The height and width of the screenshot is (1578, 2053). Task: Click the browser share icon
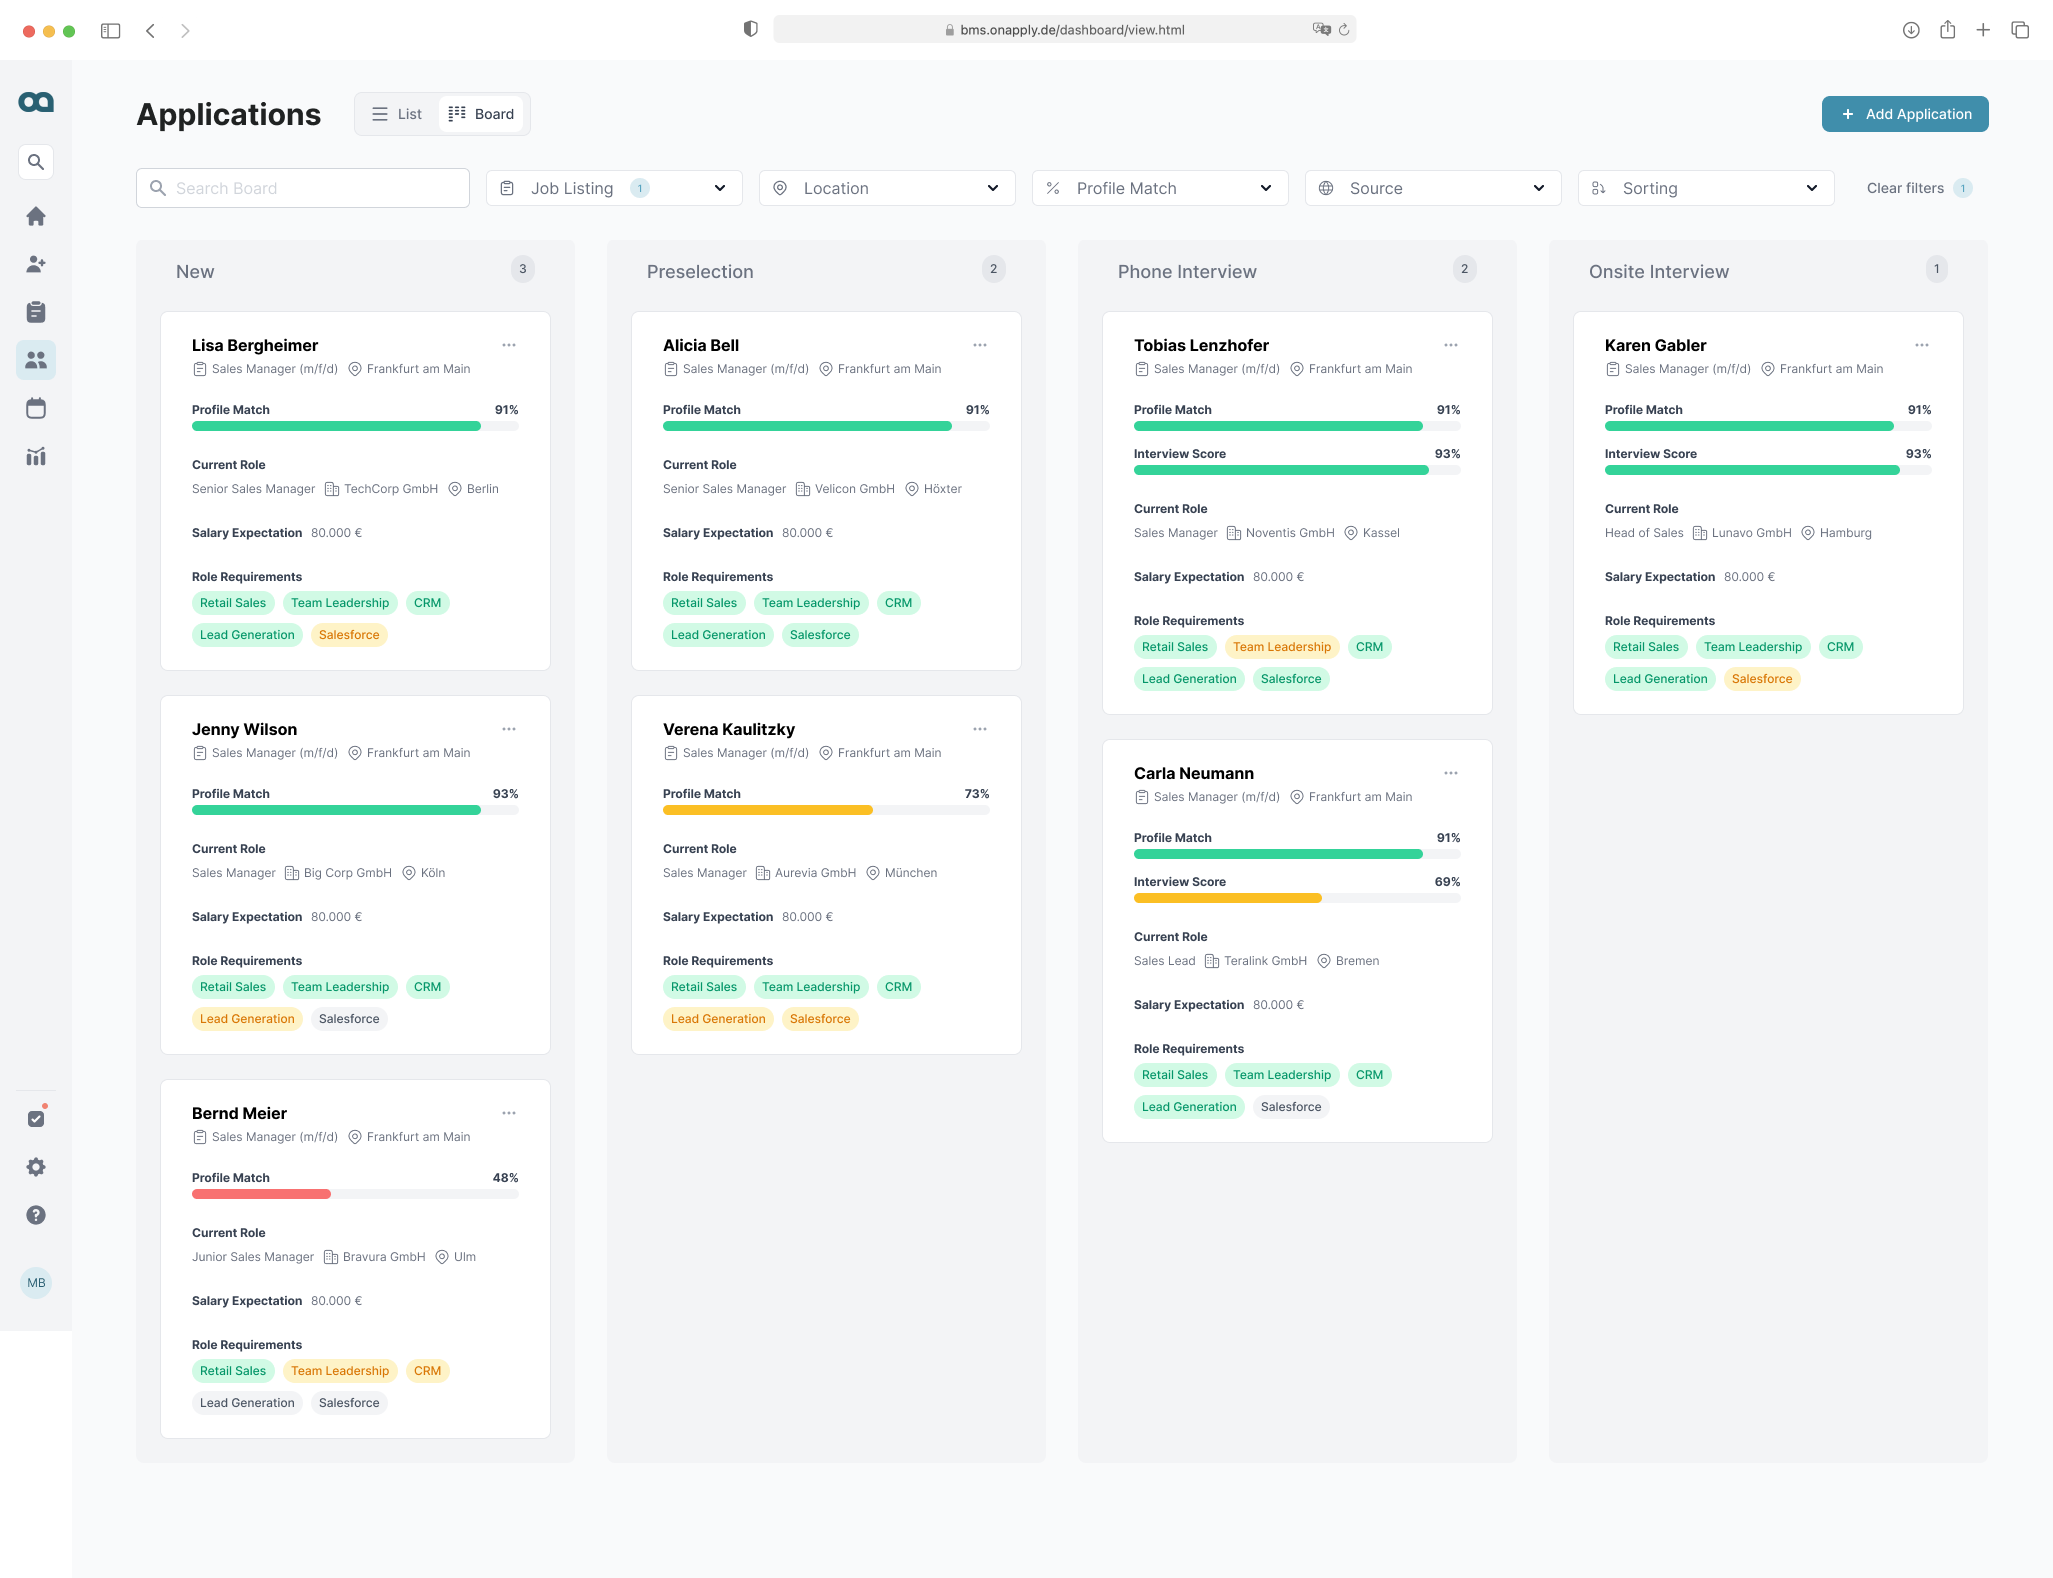1947,30
